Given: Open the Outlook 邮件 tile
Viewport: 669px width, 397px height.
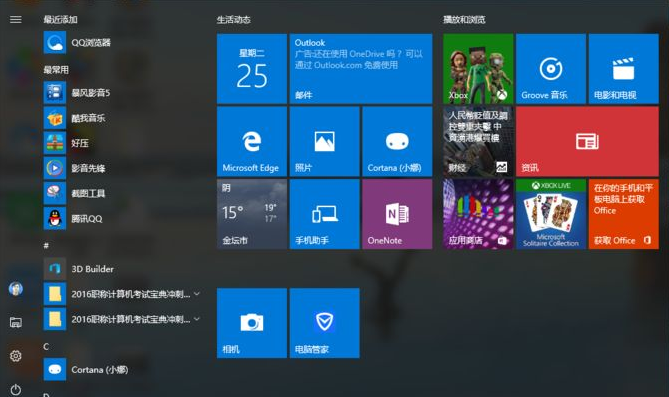Looking at the screenshot, I should tap(361, 69).
